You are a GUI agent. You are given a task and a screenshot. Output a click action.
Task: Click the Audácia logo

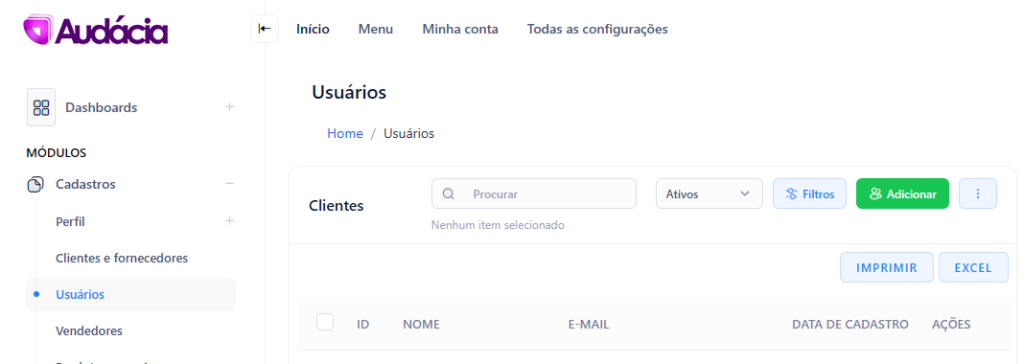click(95, 30)
